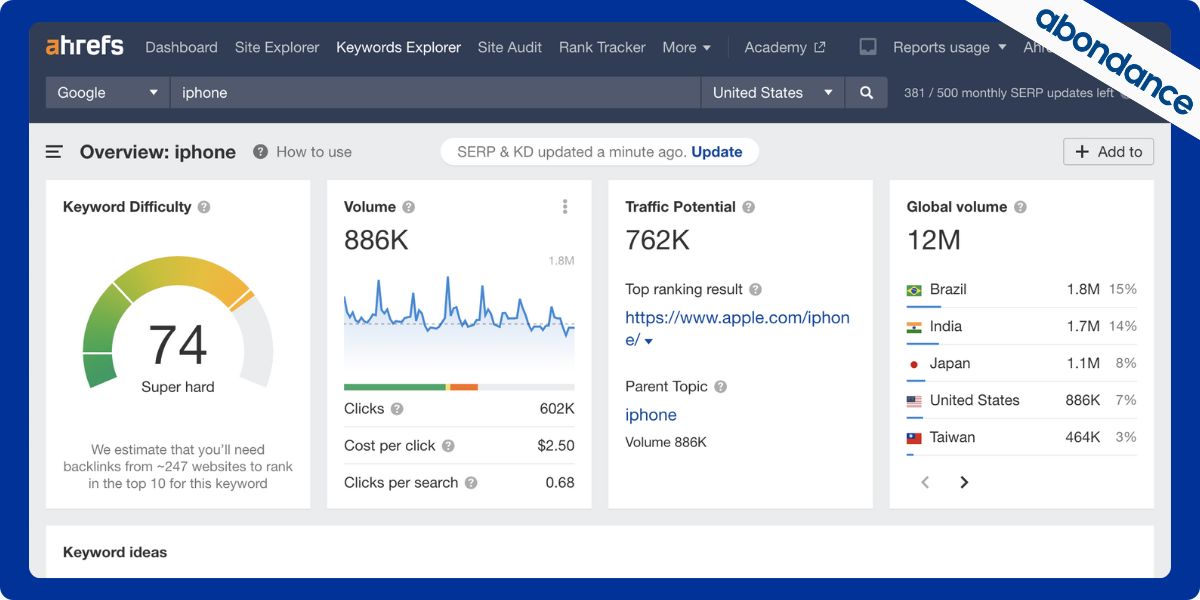This screenshot has width=1200, height=600.
Task: Click the Keyword Difficulty gauge showing 74
Action: pos(178,320)
